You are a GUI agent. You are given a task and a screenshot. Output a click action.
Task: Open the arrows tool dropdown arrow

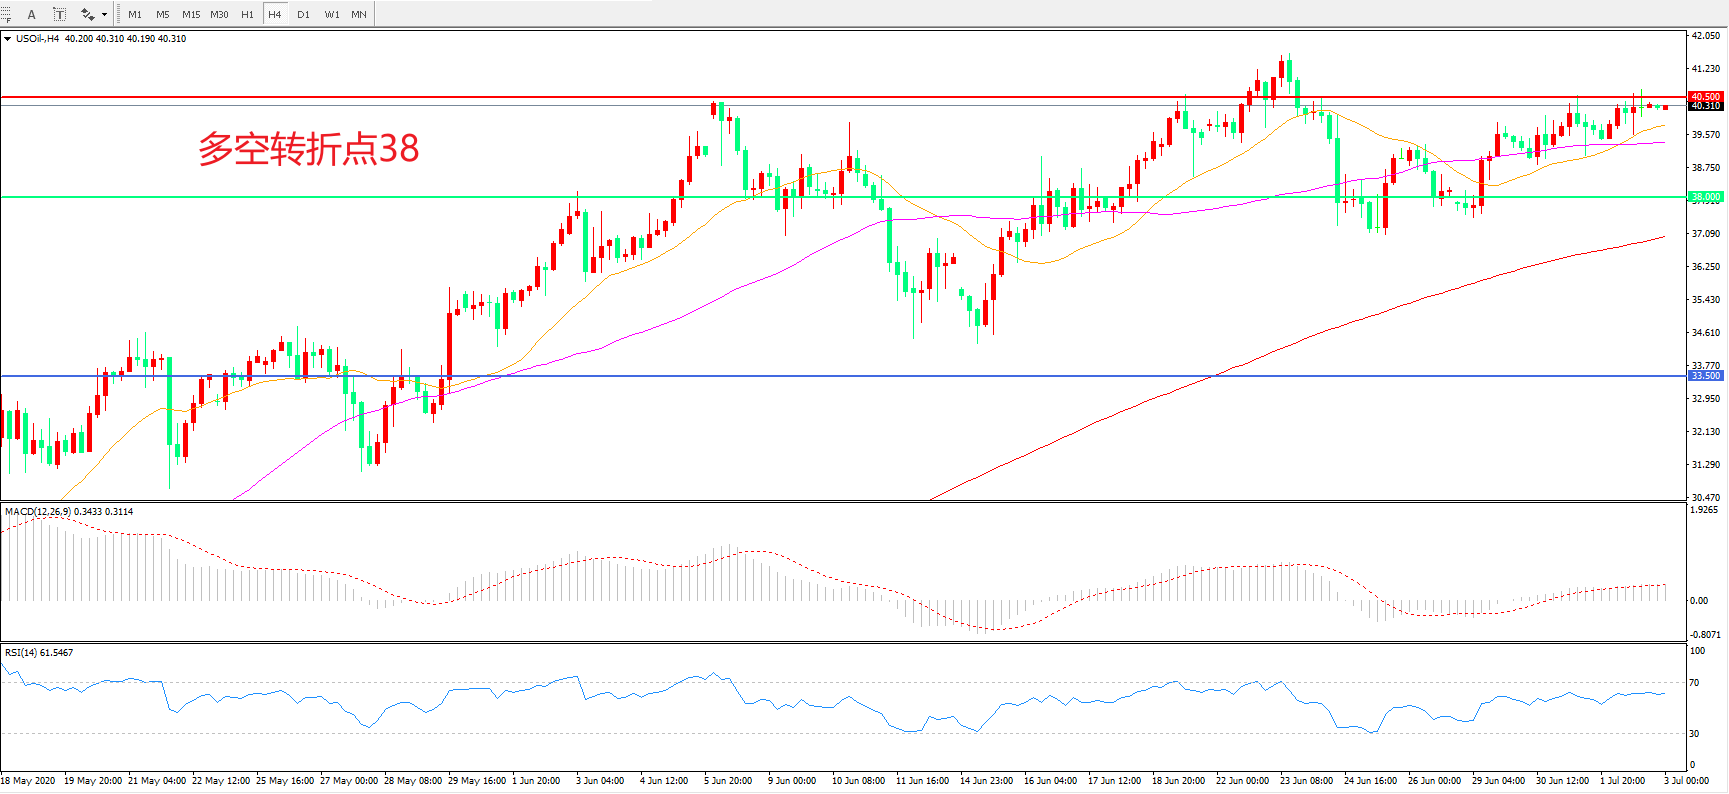click(x=104, y=14)
